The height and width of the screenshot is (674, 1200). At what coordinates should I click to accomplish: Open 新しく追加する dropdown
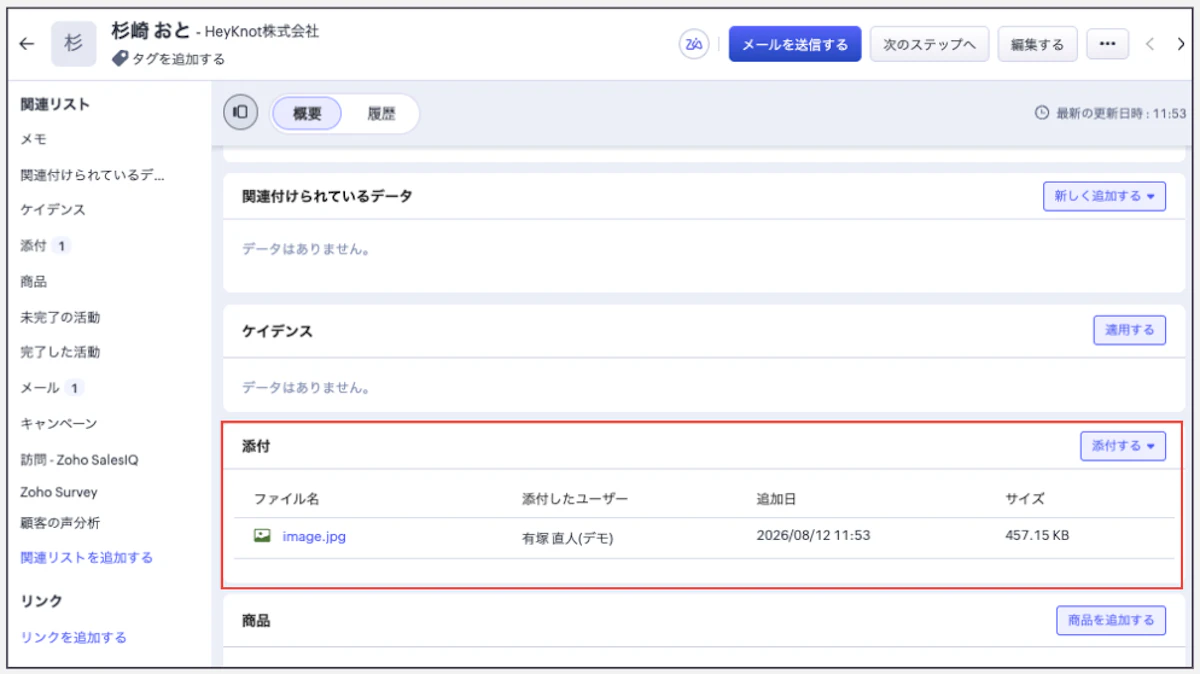tap(1104, 196)
